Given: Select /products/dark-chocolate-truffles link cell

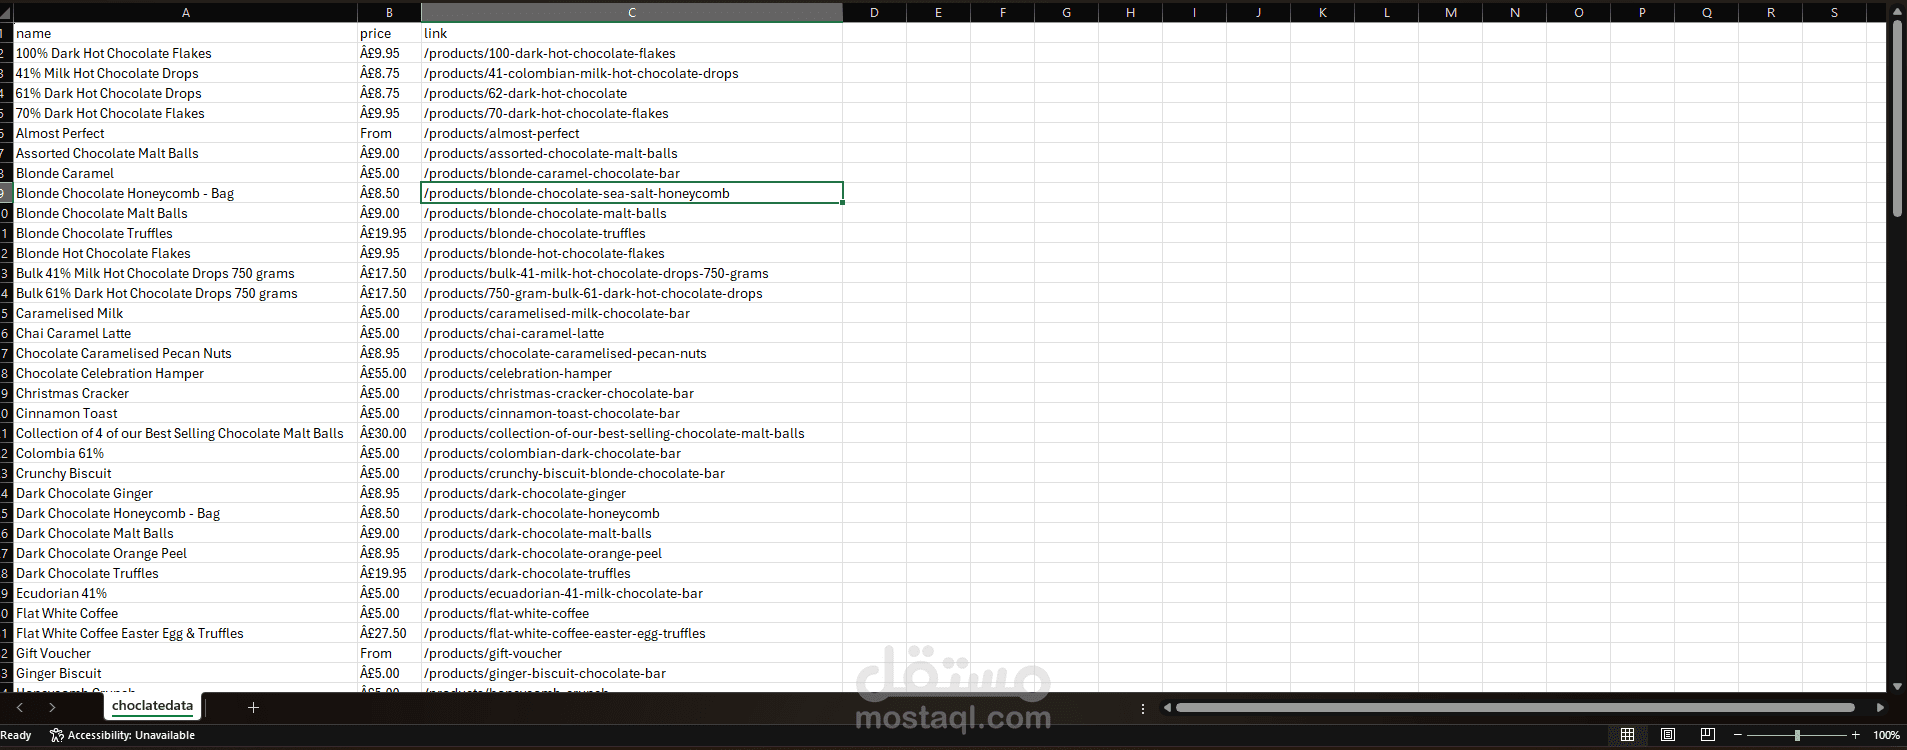Looking at the screenshot, I should pos(632,573).
